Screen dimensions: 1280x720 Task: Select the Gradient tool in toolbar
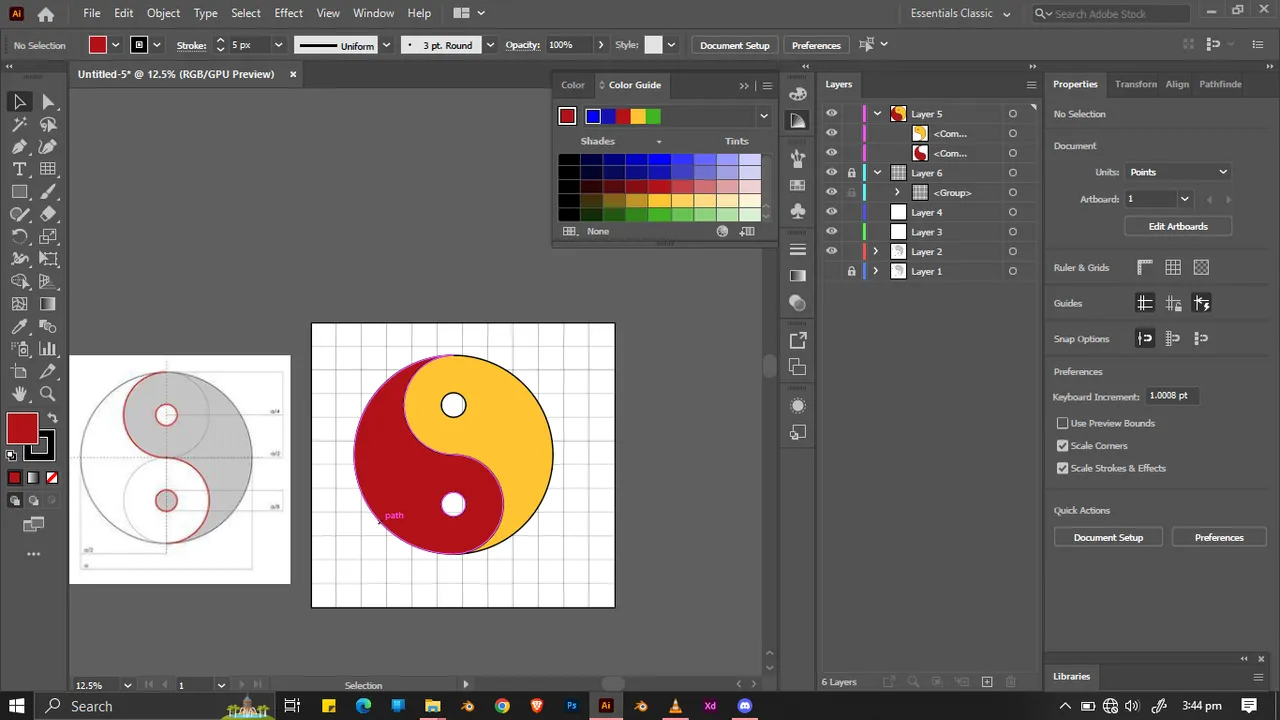pyautogui.click(x=48, y=304)
